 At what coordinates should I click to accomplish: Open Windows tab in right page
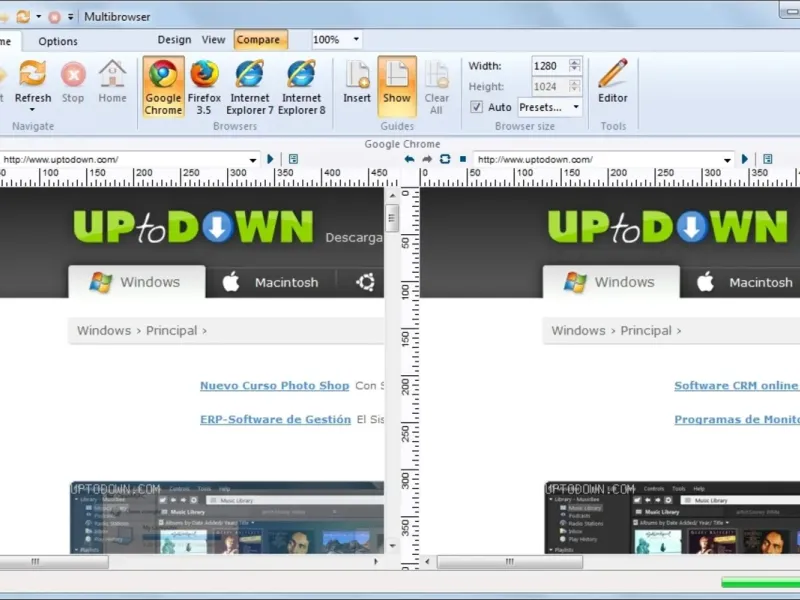(611, 282)
